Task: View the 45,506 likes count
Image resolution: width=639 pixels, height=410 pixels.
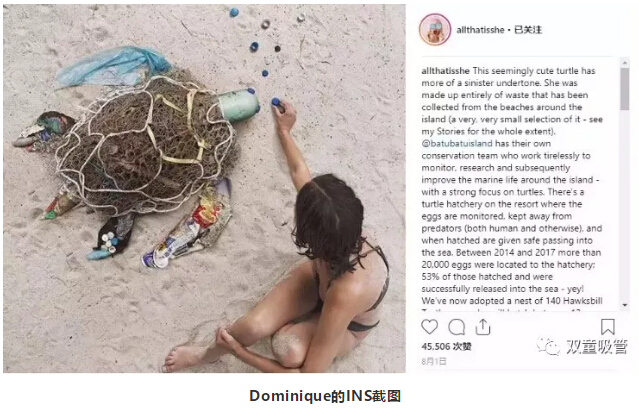Action: pos(446,346)
